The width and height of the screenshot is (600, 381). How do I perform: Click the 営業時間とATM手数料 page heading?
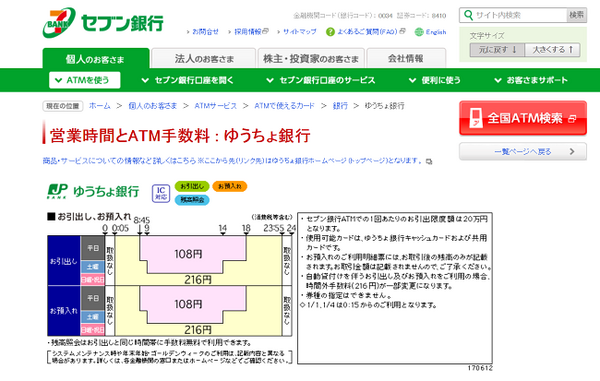coord(180,136)
